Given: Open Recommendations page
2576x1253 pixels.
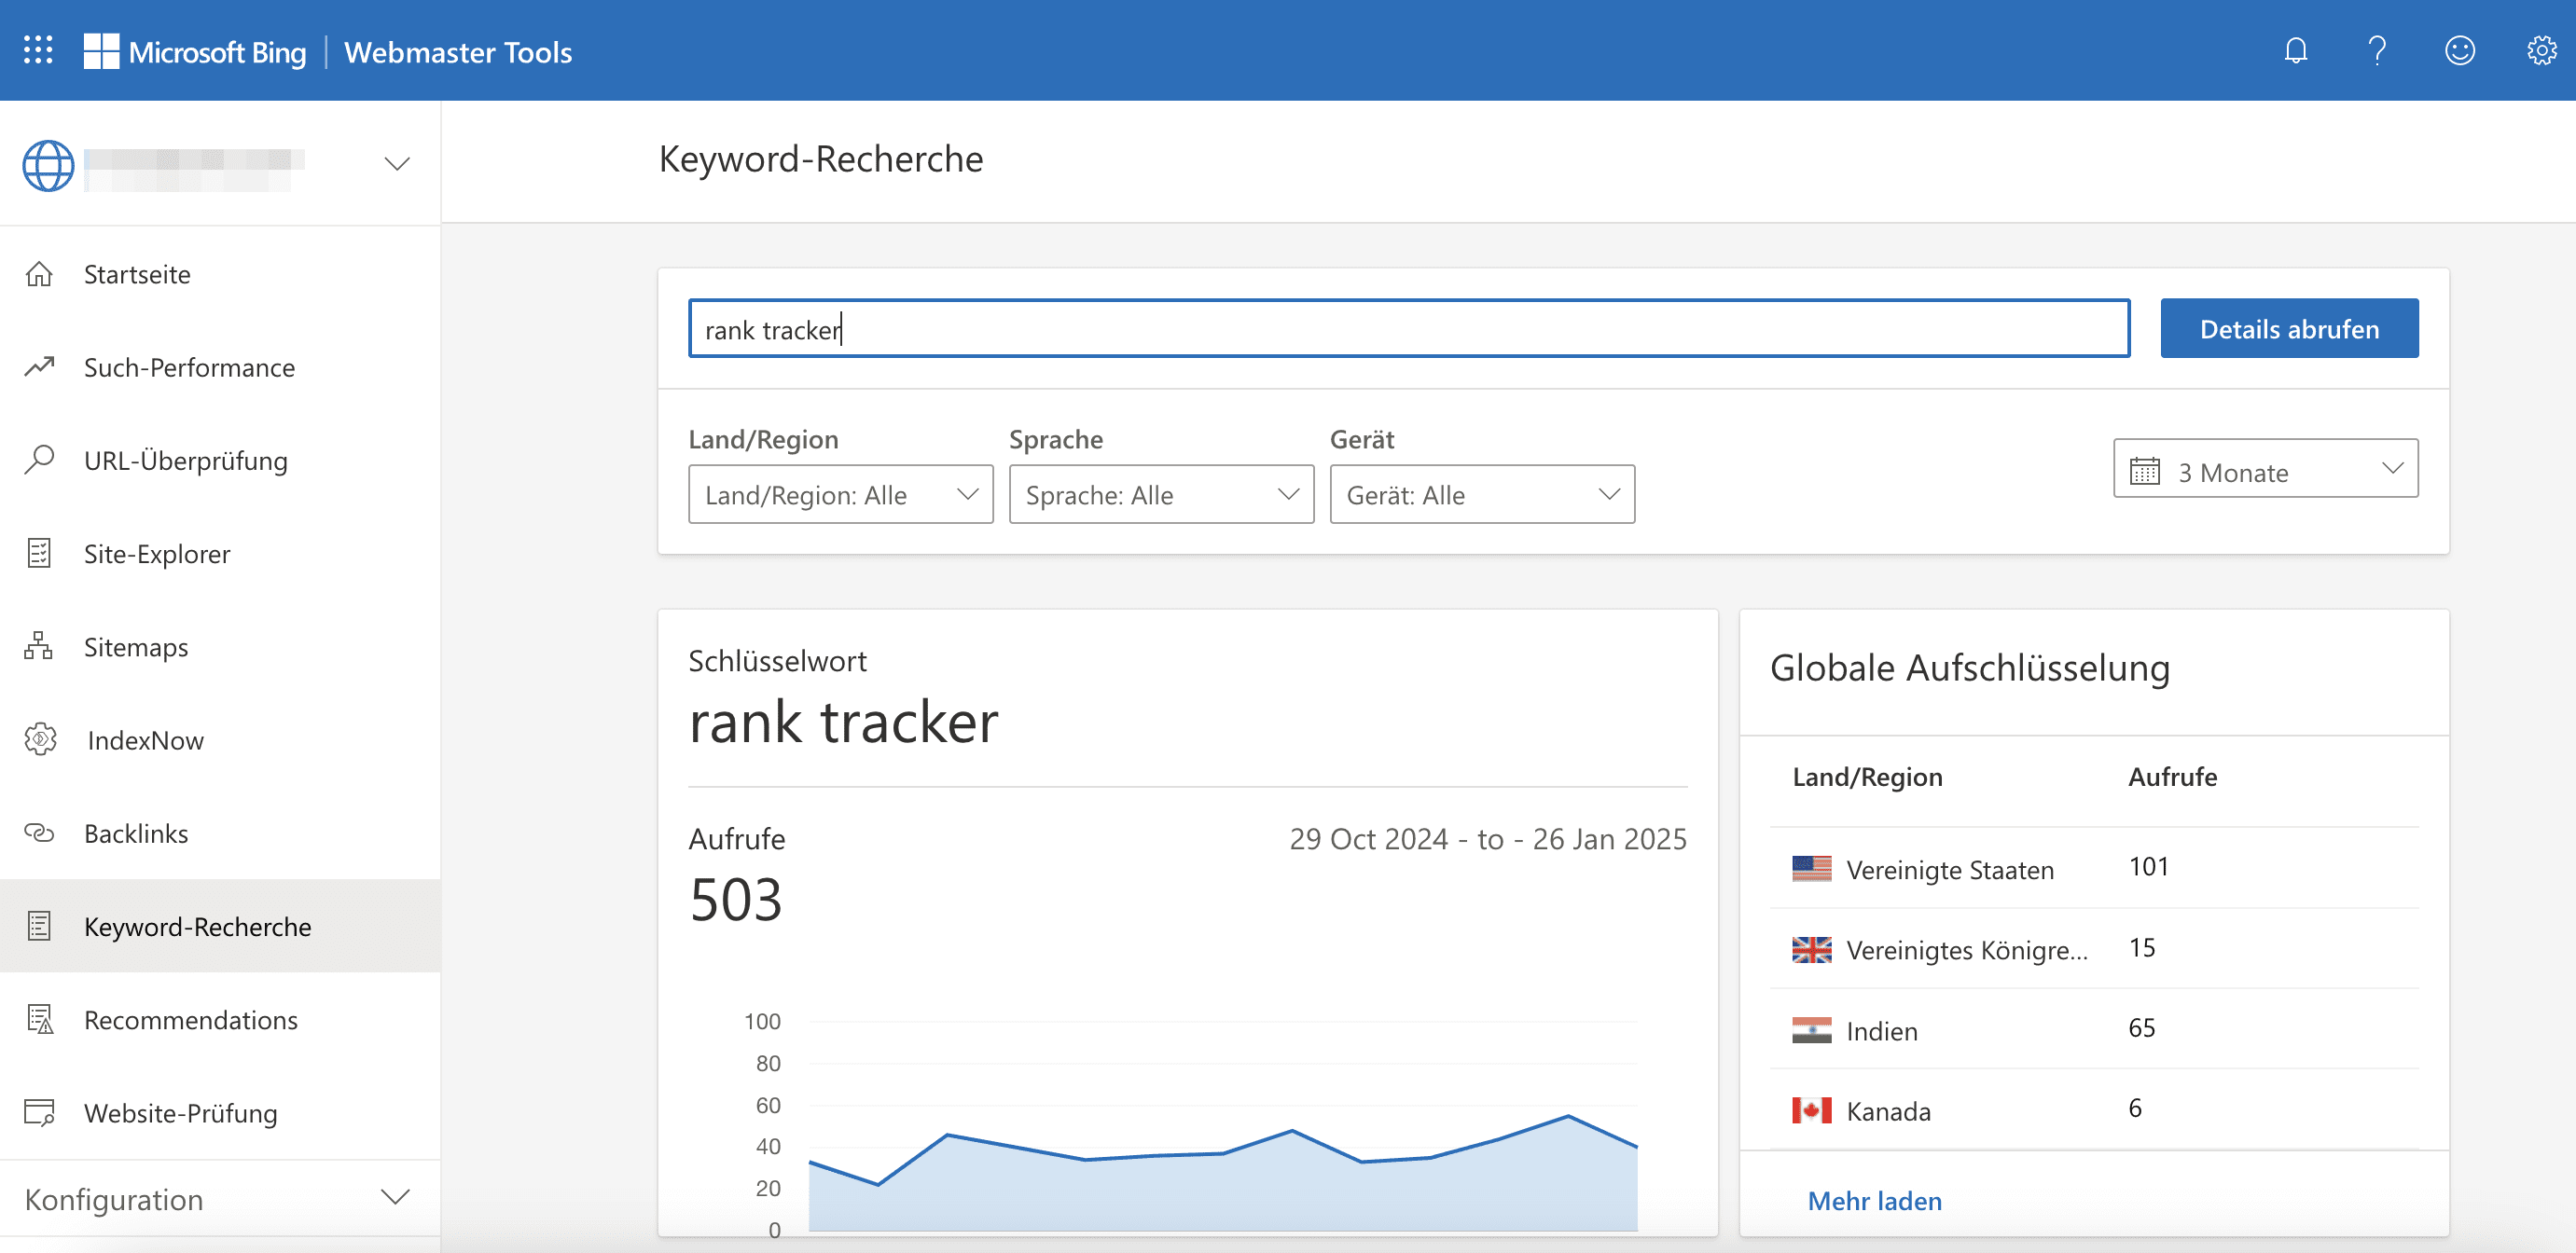Looking at the screenshot, I should (x=220, y=1019).
